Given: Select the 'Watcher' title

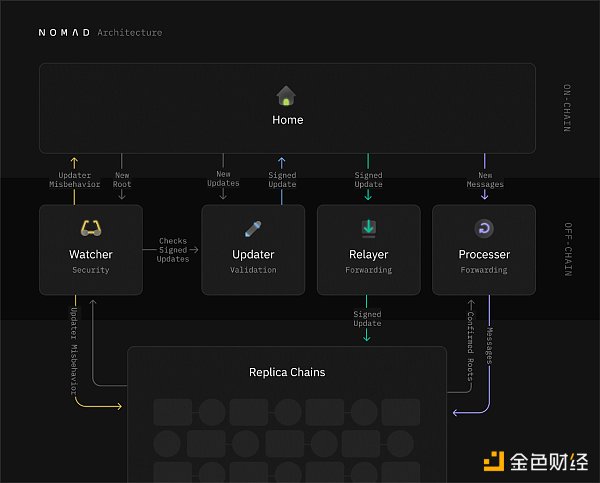Looking at the screenshot, I should click(x=91, y=255).
